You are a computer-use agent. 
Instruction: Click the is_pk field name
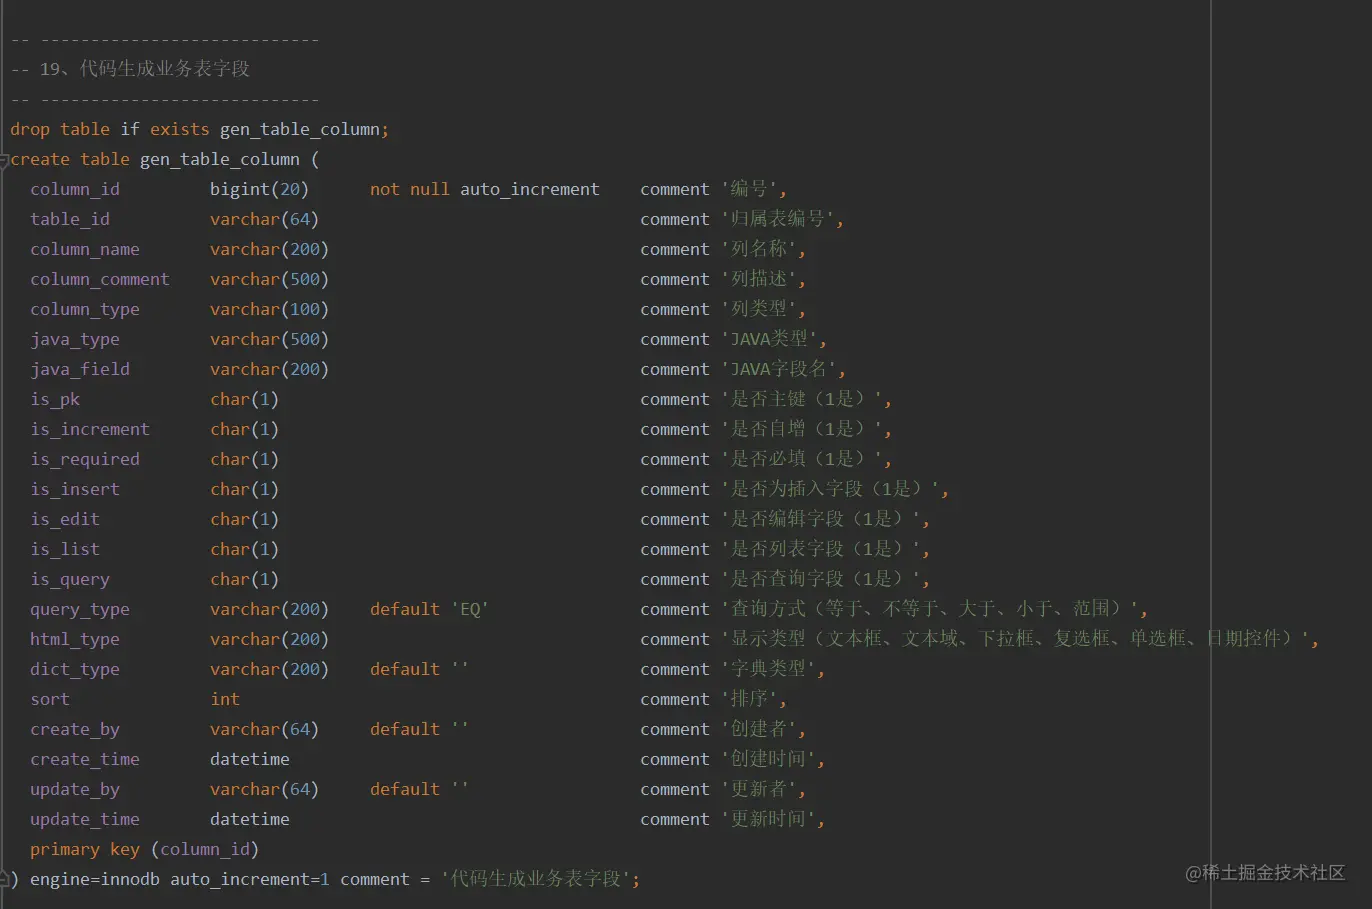click(55, 400)
